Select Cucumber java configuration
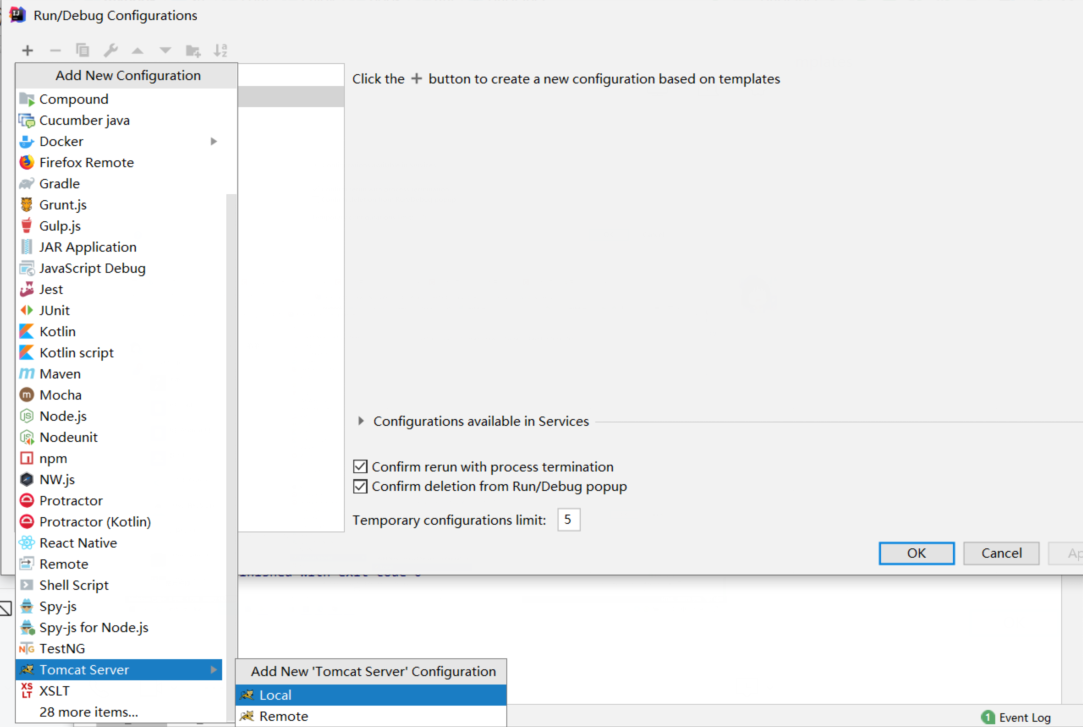This screenshot has width=1083, height=727. [x=121, y=120]
